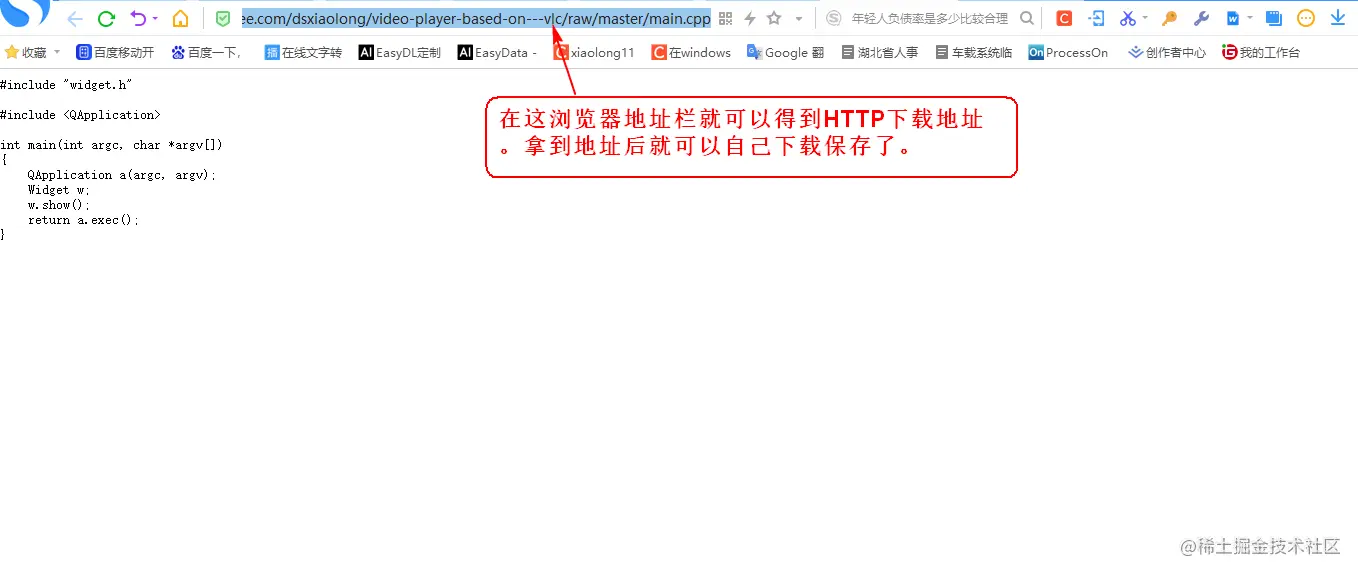Viewport: 1358px width, 574px height.
Task: Open the 收藏 favorites star button
Action: coord(26,52)
